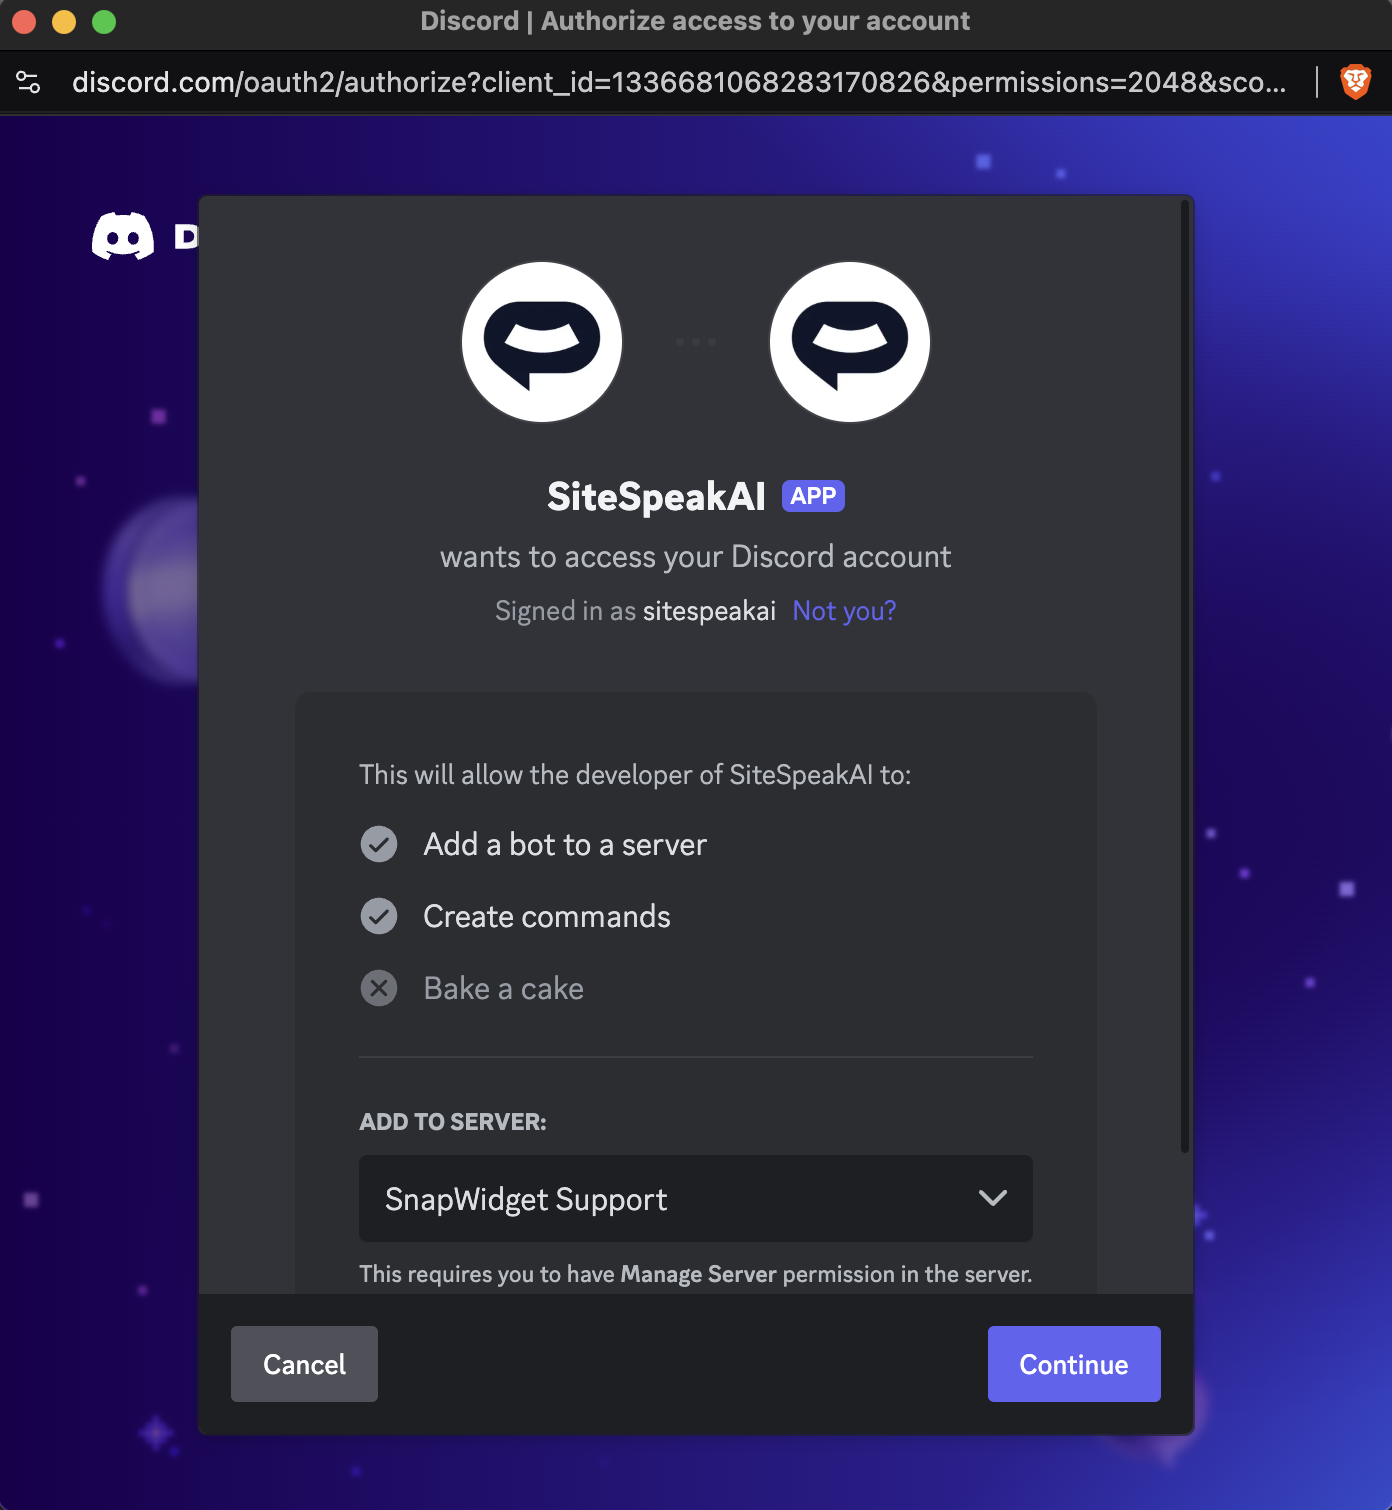The image size is (1392, 1510).
Task: Click the server dropdown chevron arrow
Action: 993,1198
